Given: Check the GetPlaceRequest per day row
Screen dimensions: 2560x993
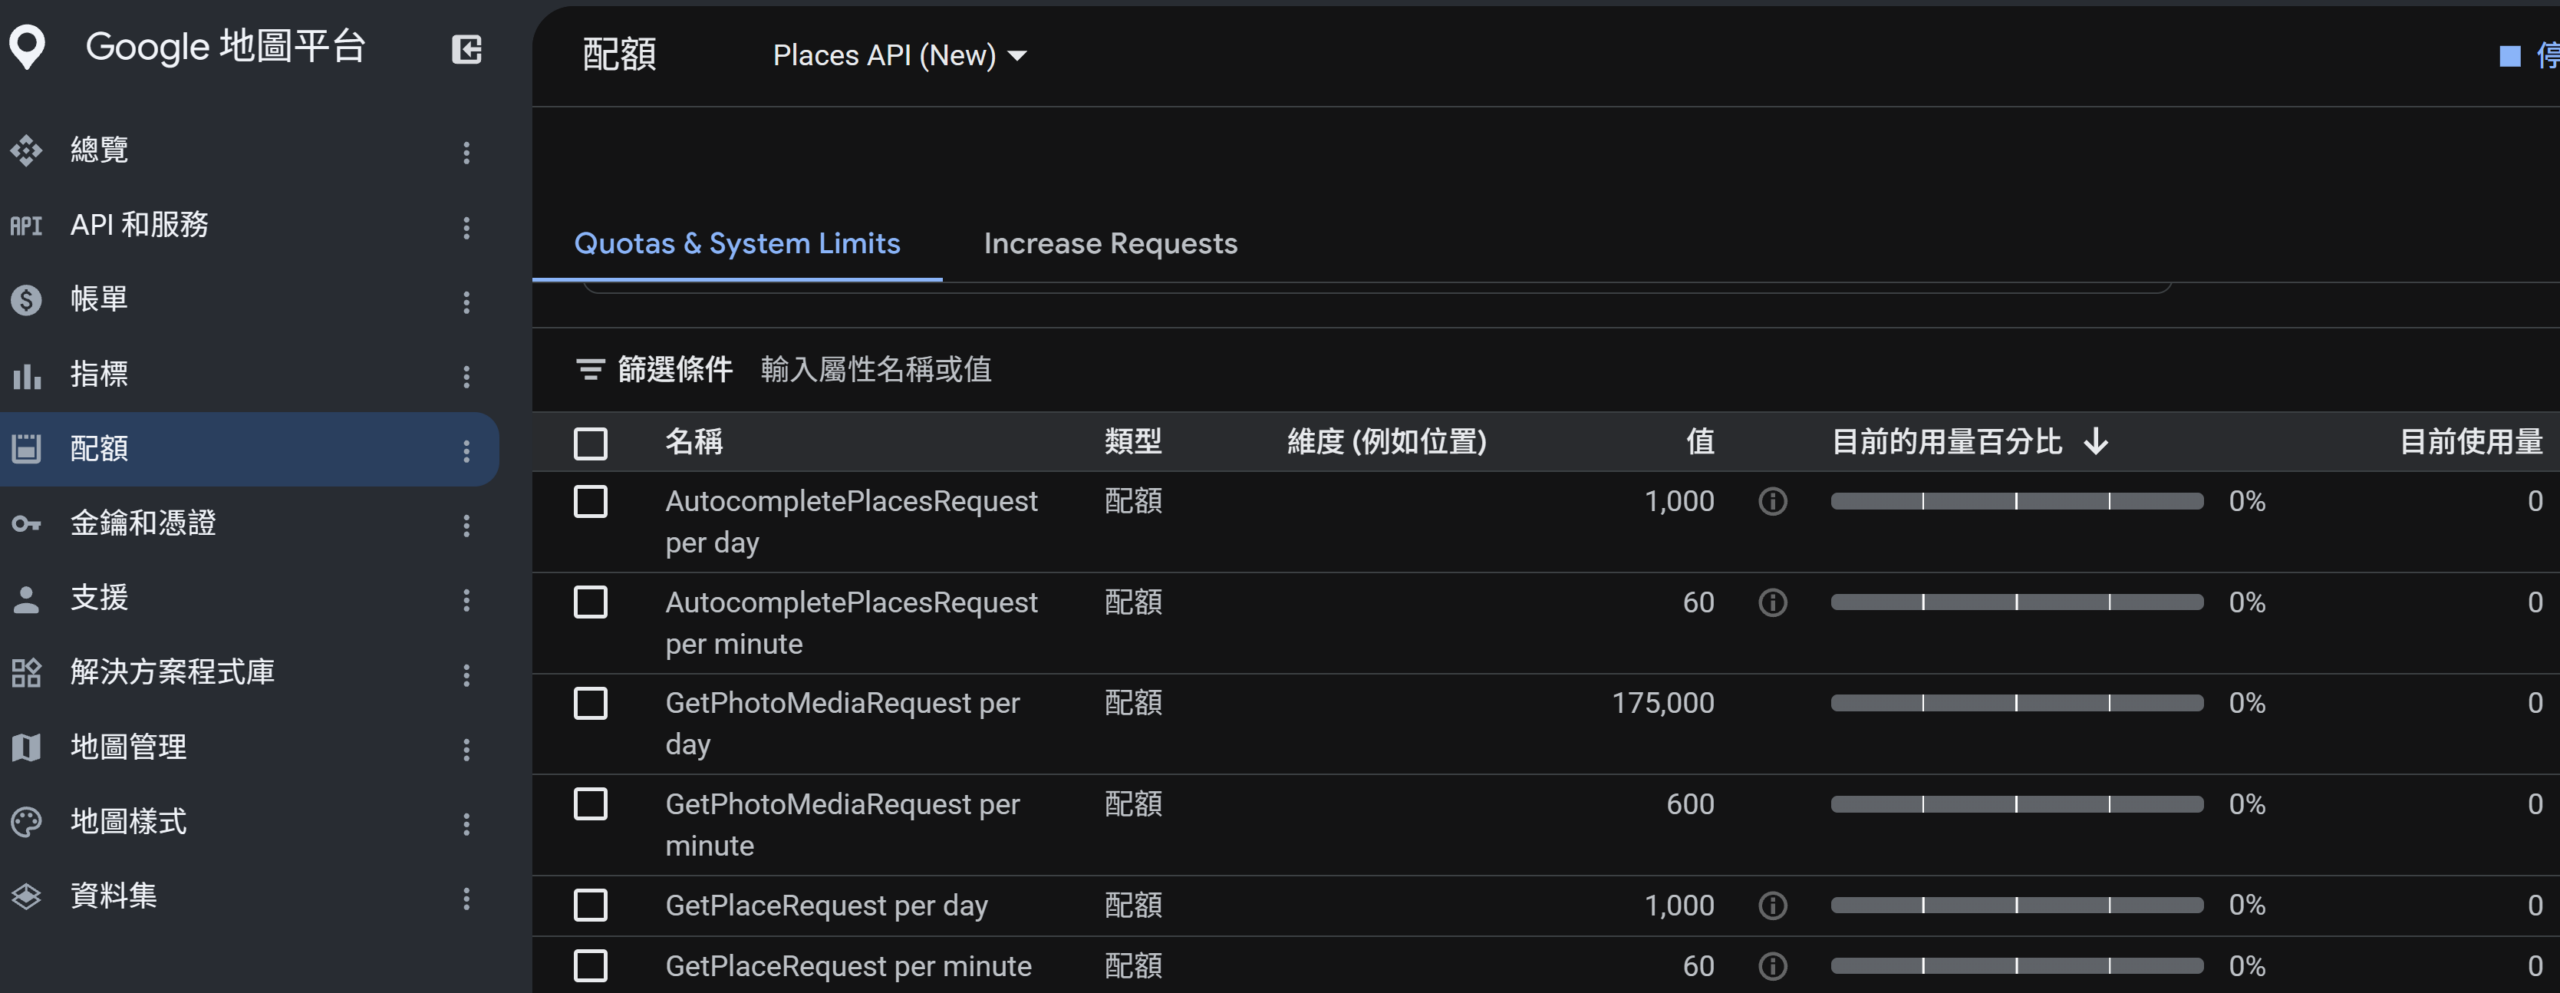Looking at the screenshot, I should [x=591, y=905].
